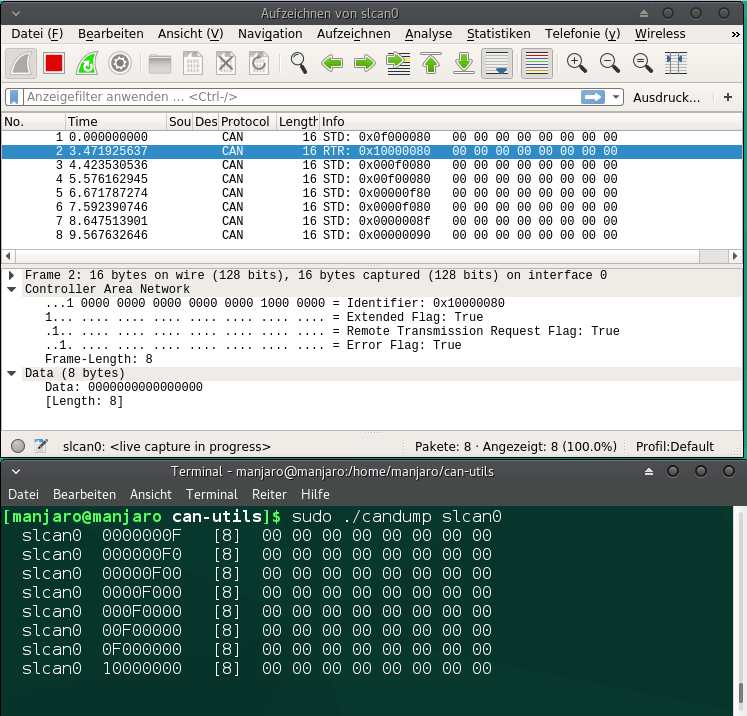Viewport: 747px width, 716px height.
Task: Click packet list scroll right arrow
Action: pos(735,256)
